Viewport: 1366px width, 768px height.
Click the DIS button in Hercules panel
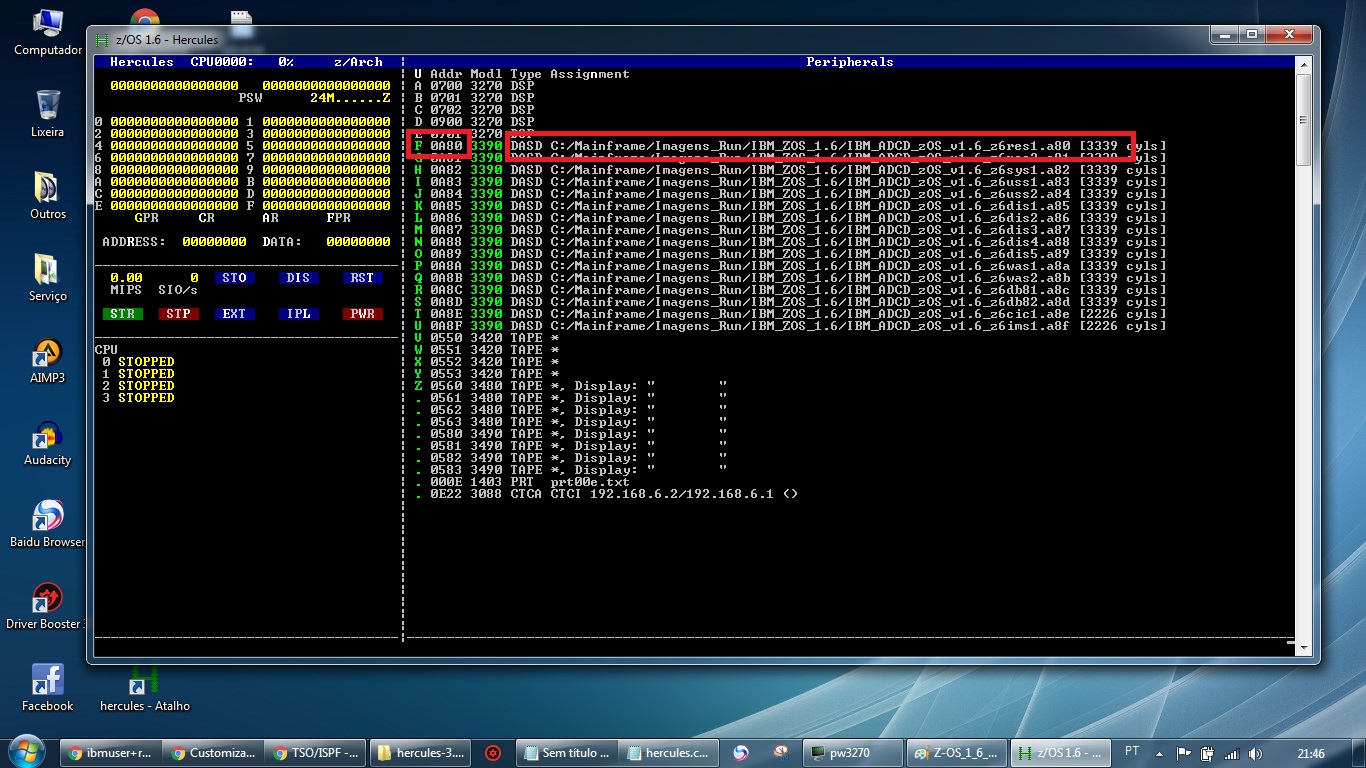298,278
